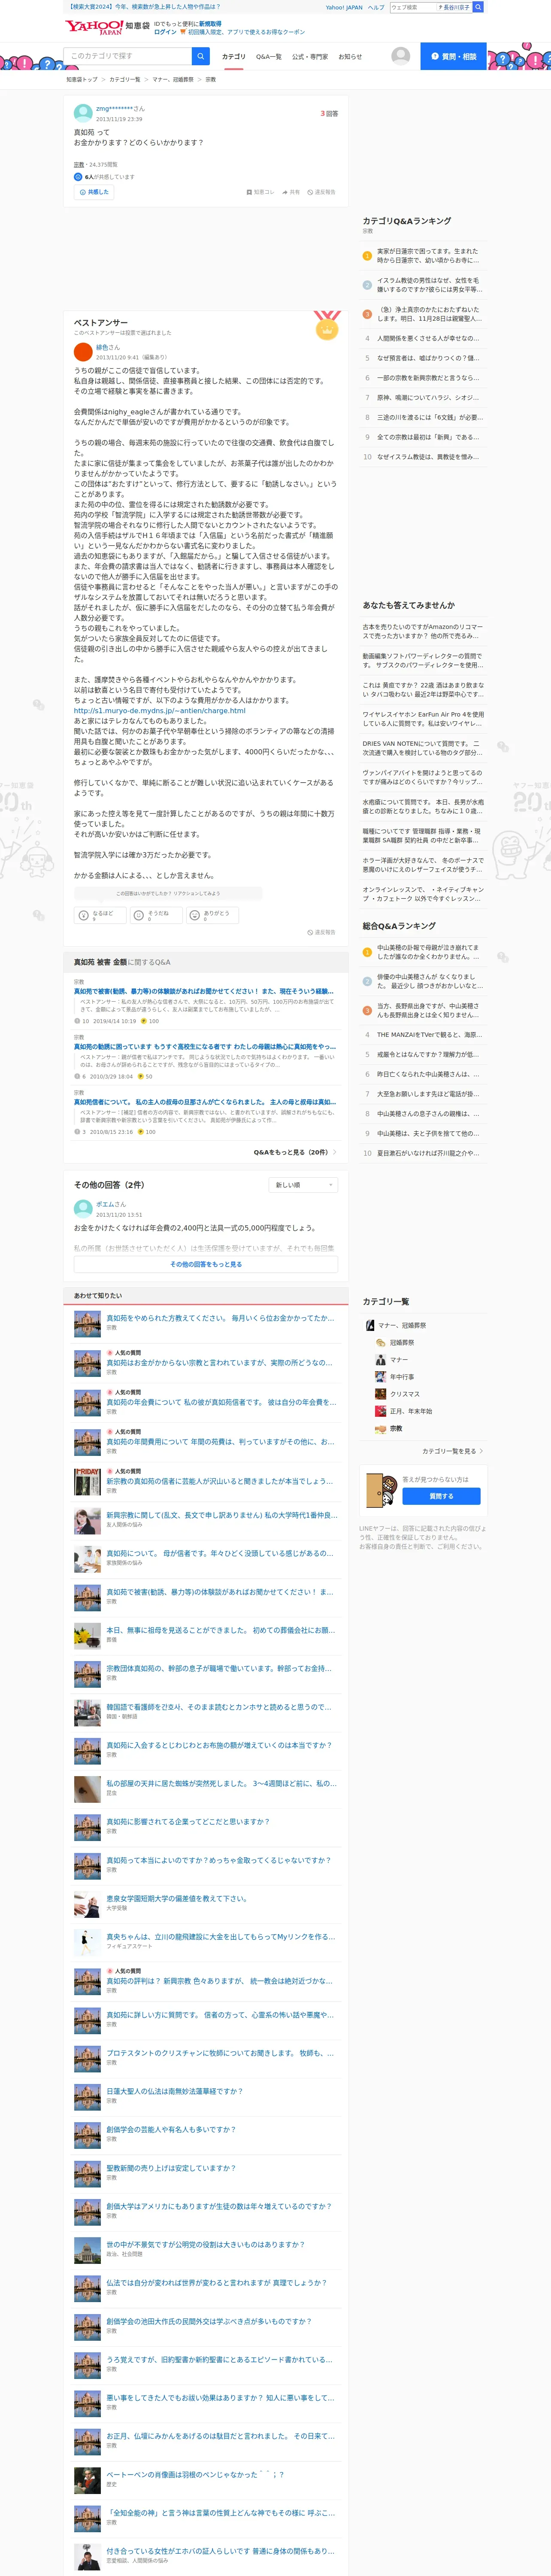The image size is (551, 2576).
Task: Click thumbnail beside 真如苑をやめられた方教えてください
Action: (x=87, y=1323)
